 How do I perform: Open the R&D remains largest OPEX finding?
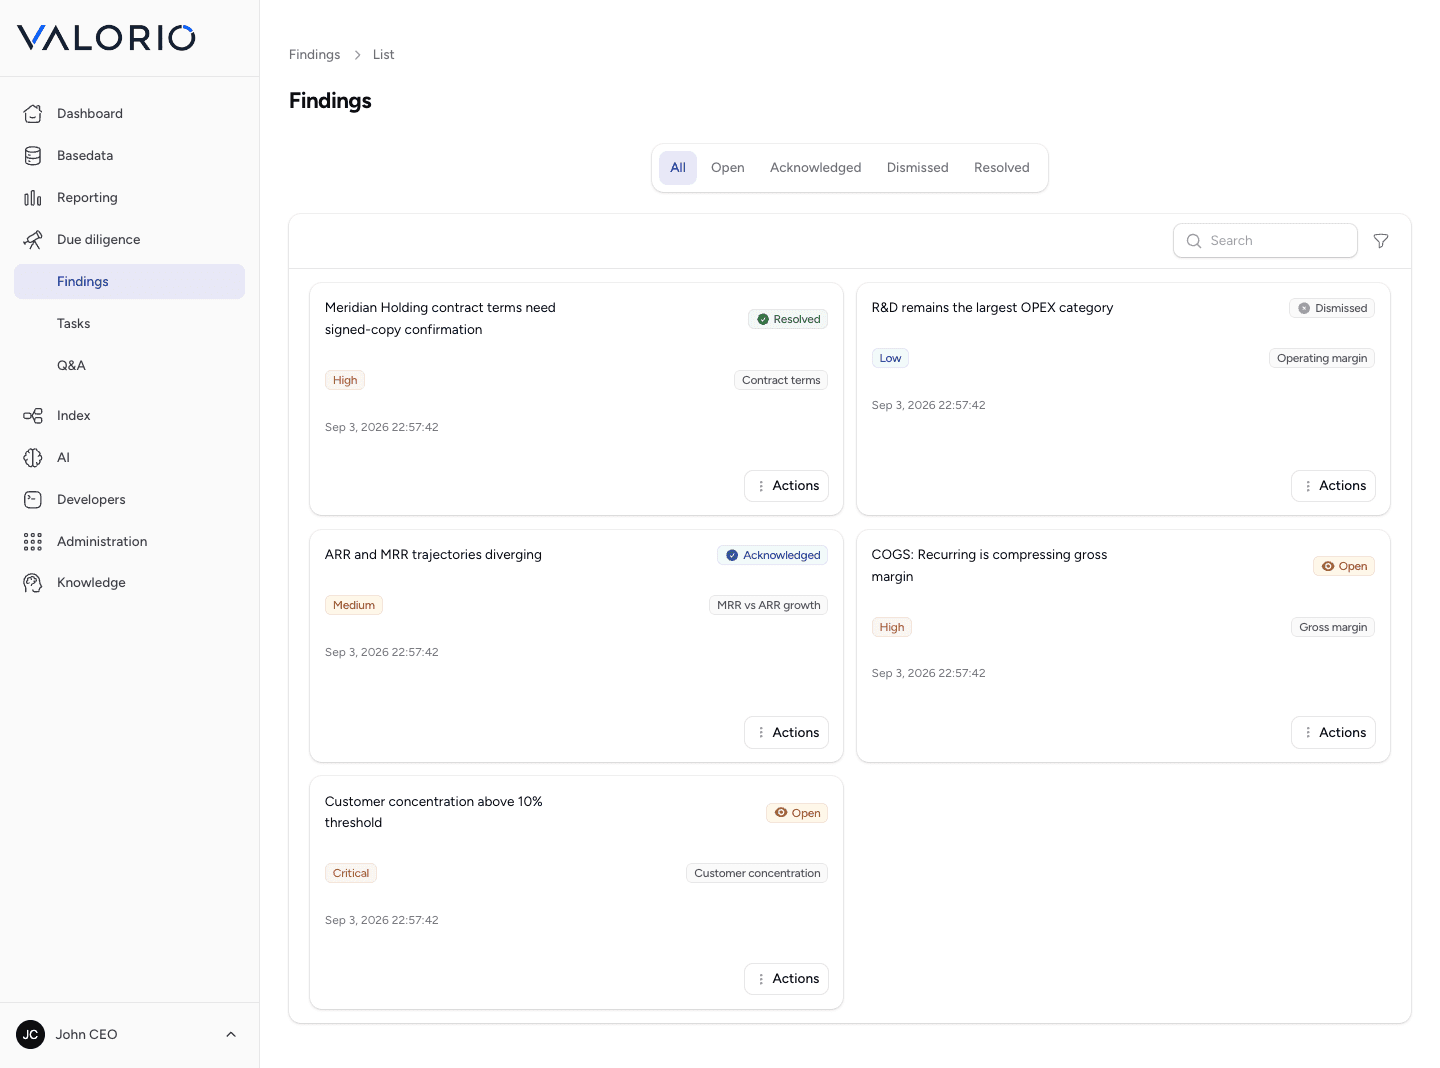click(x=992, y=308)
